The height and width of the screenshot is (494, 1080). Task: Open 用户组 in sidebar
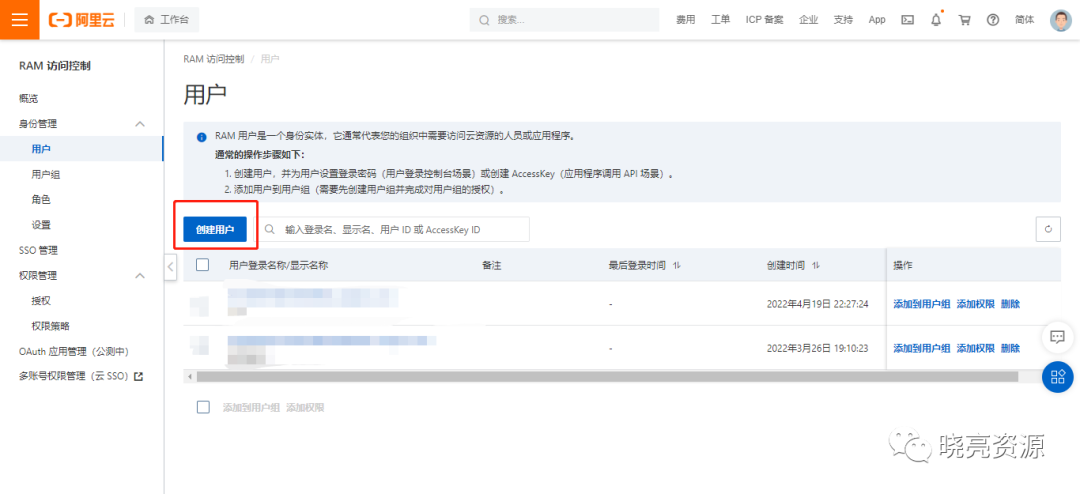(46, 174)
